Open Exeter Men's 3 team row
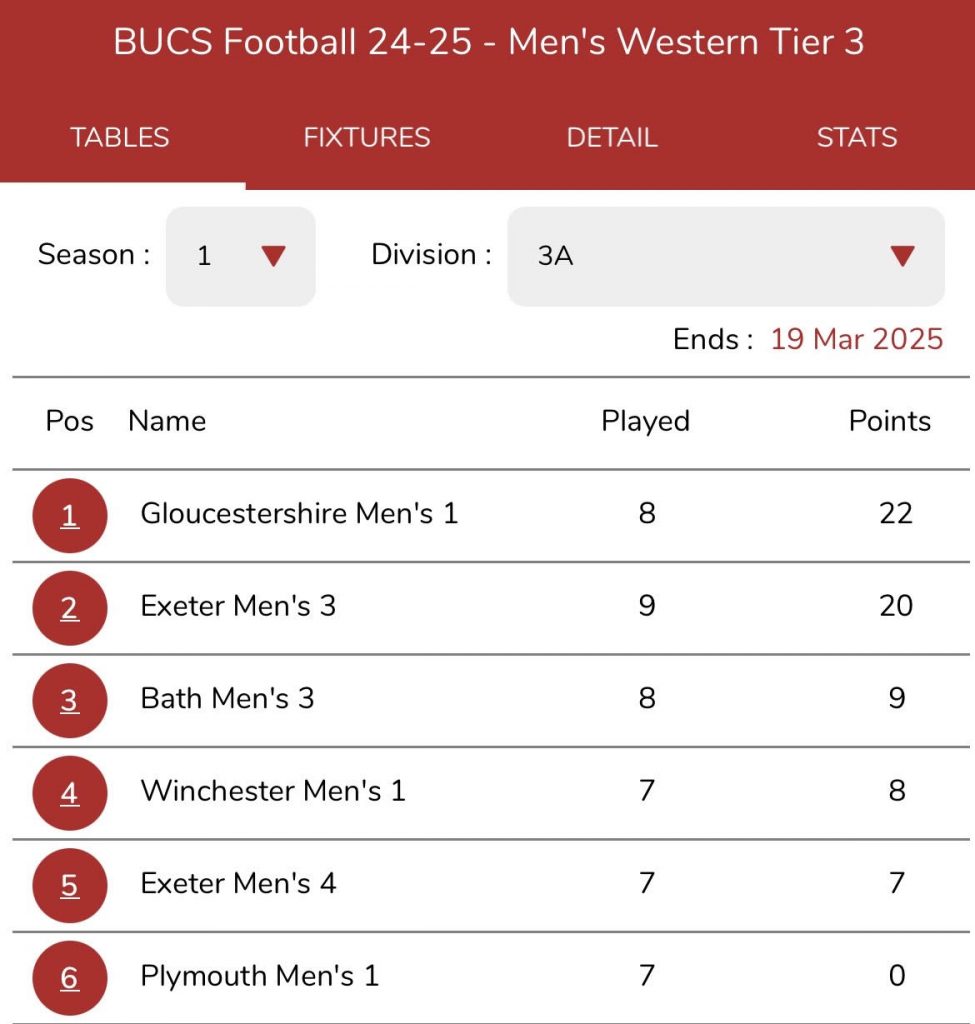 click(238, 606)
